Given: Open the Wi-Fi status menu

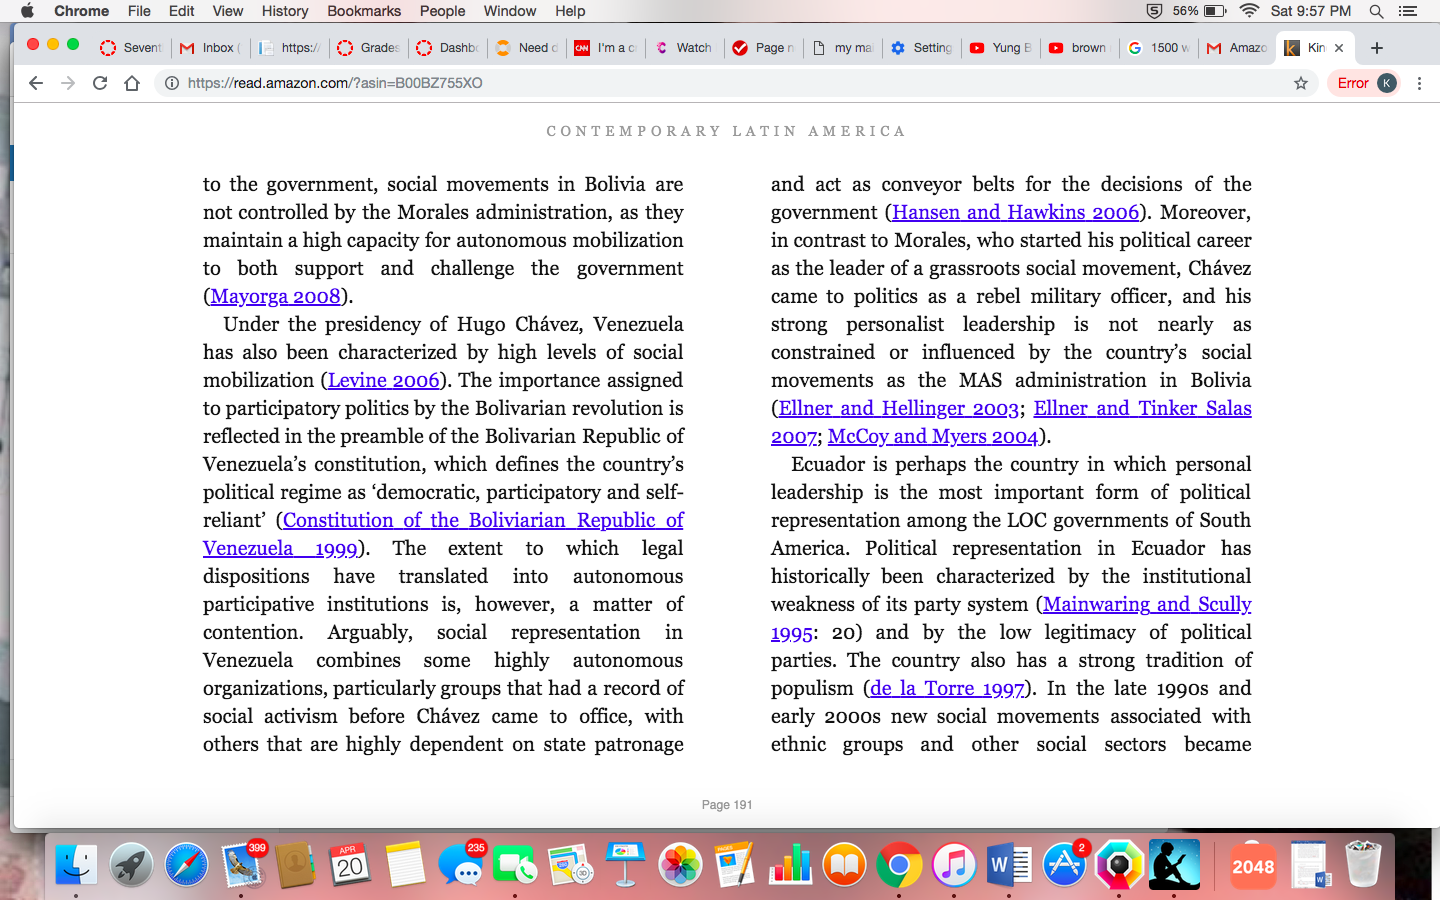Looking at the screenshot, I should (x=1249, y=11).
